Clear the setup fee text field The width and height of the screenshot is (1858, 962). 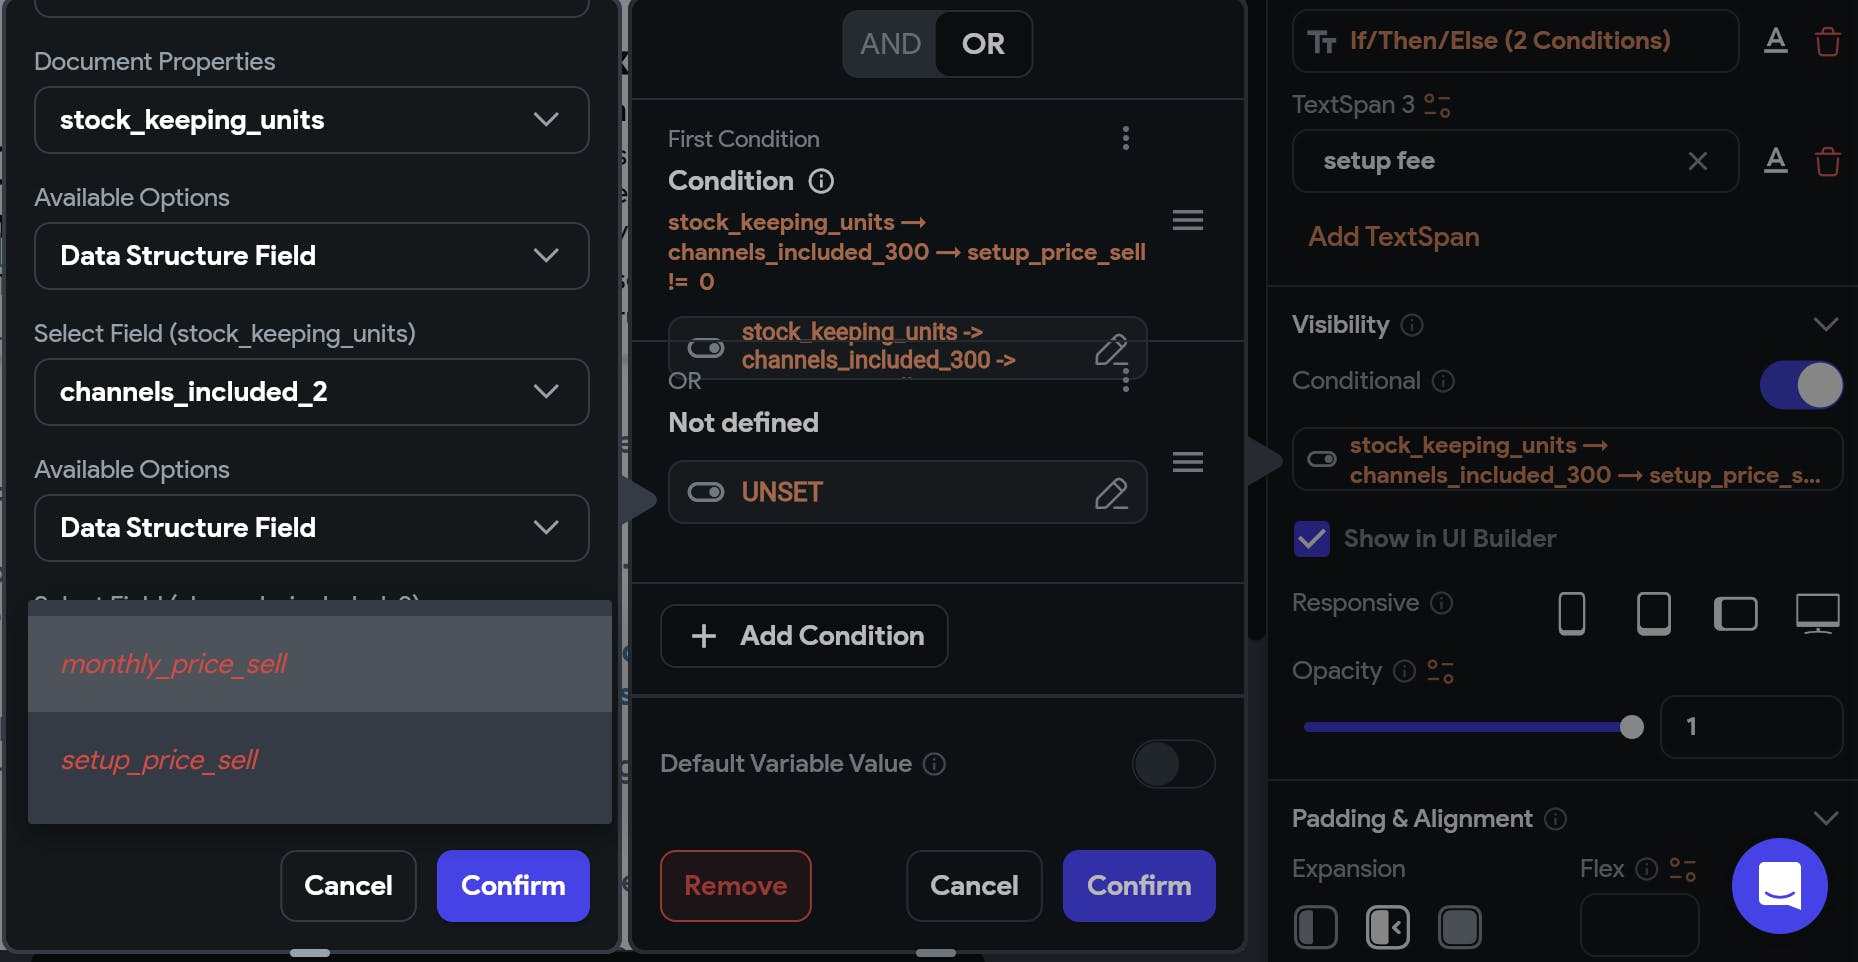click(x=1697, y=161)
